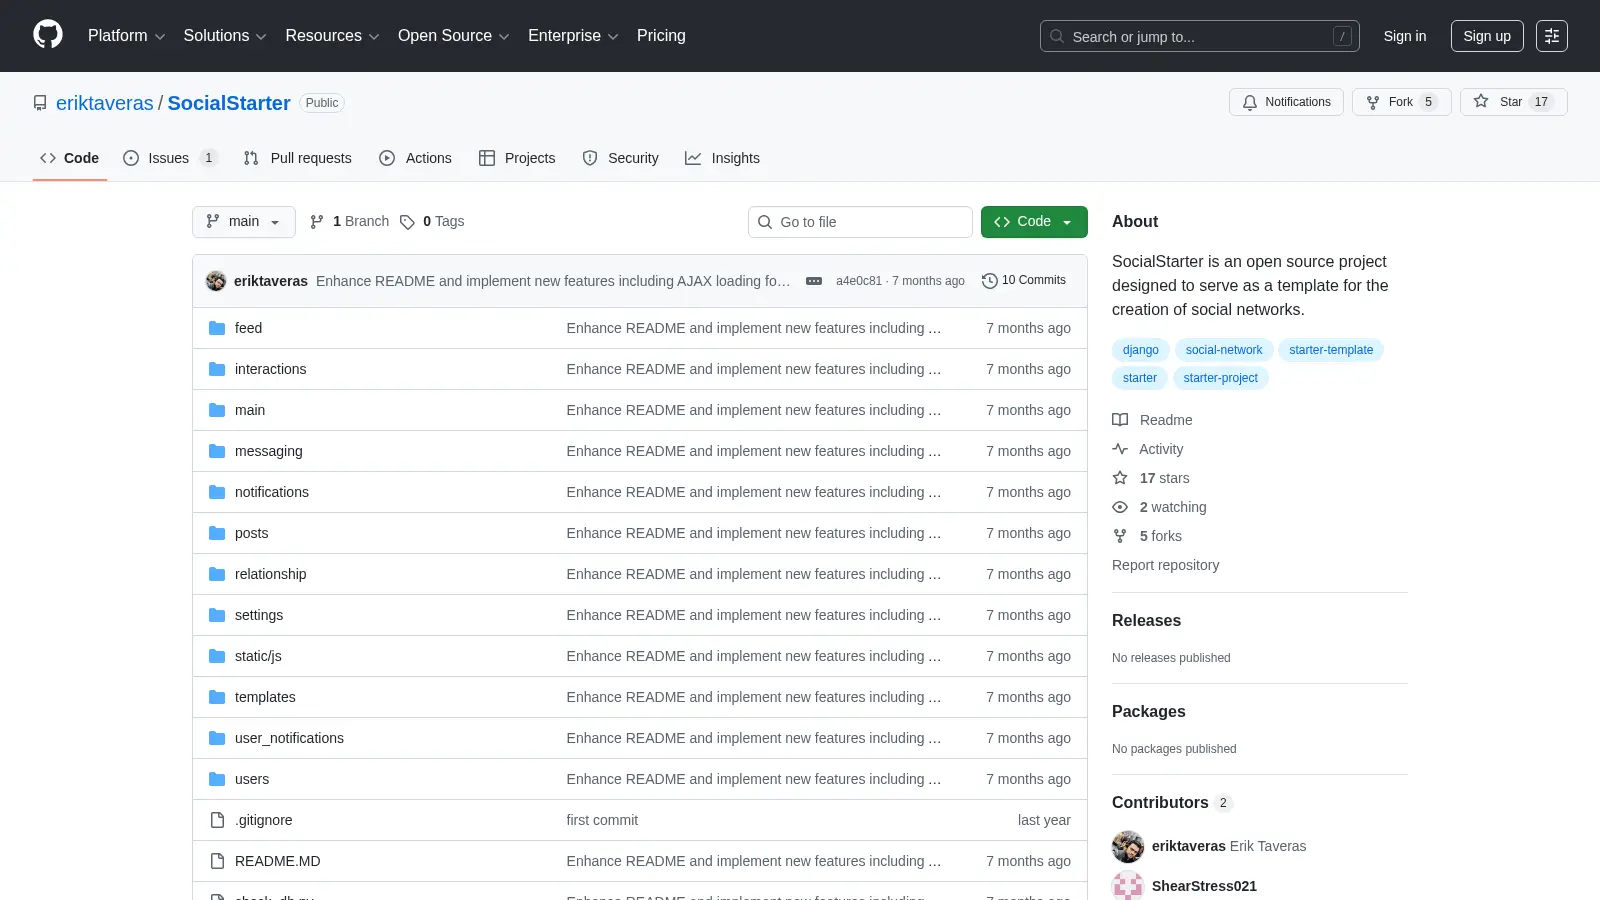The height and width of the screenshot is (900, 1600).
Task: Click the repository icon beside eriktaveras
Action: point(40,103)
